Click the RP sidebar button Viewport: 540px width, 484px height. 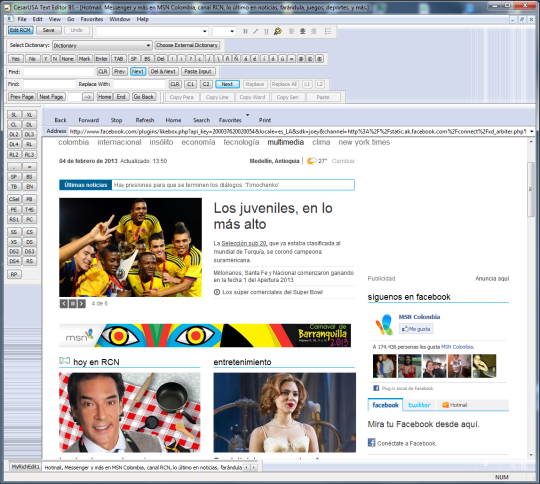point(14,274)
